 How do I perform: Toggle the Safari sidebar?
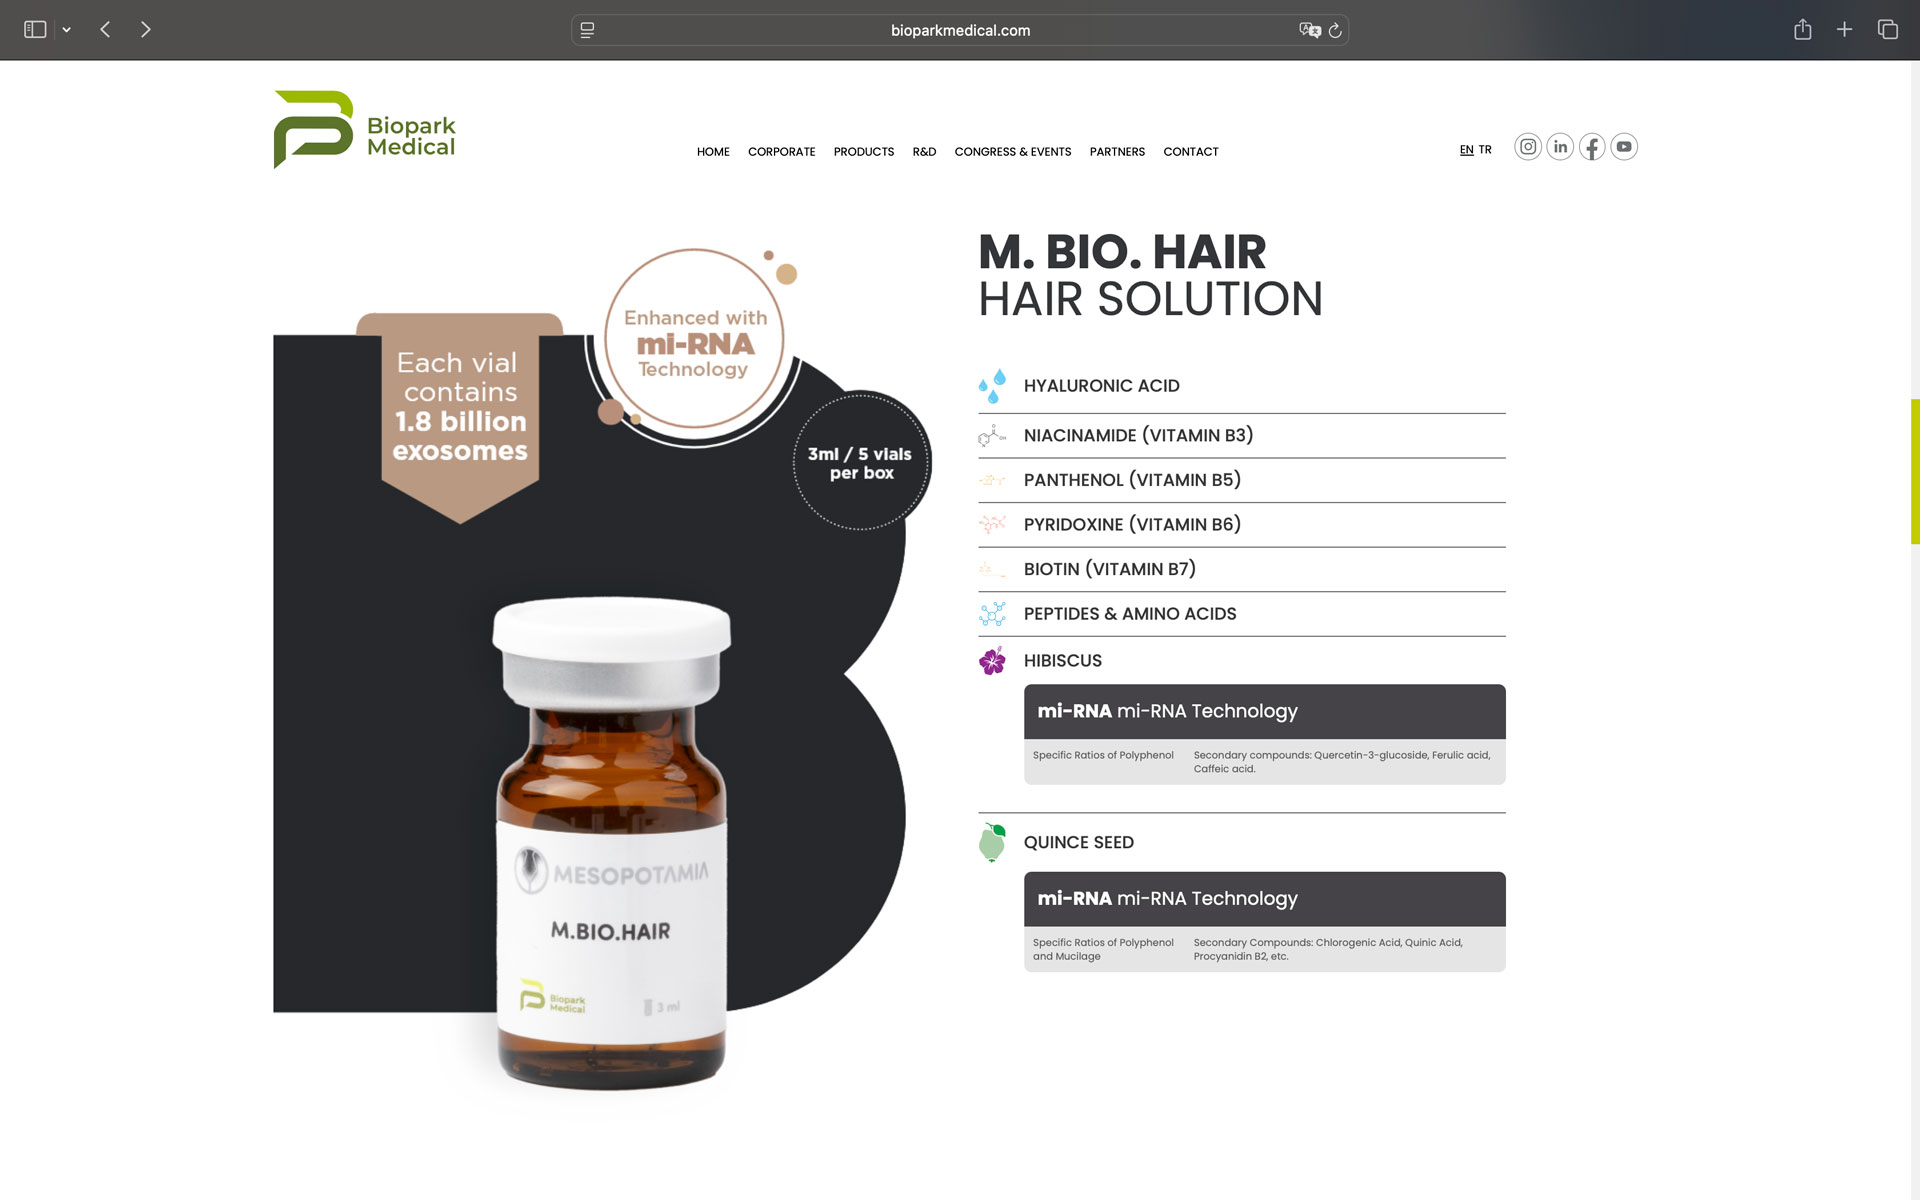[x=35, y=30]
